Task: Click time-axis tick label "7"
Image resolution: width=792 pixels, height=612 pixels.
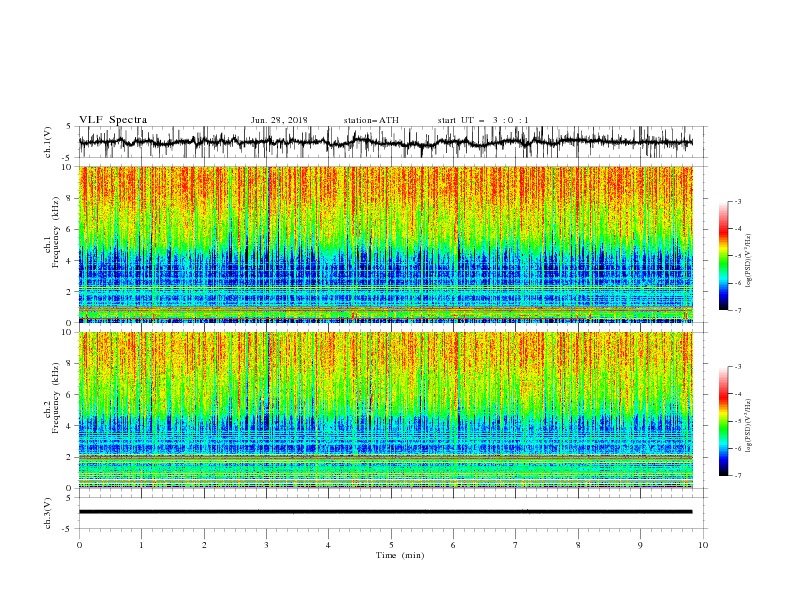Action: (516, 545)
